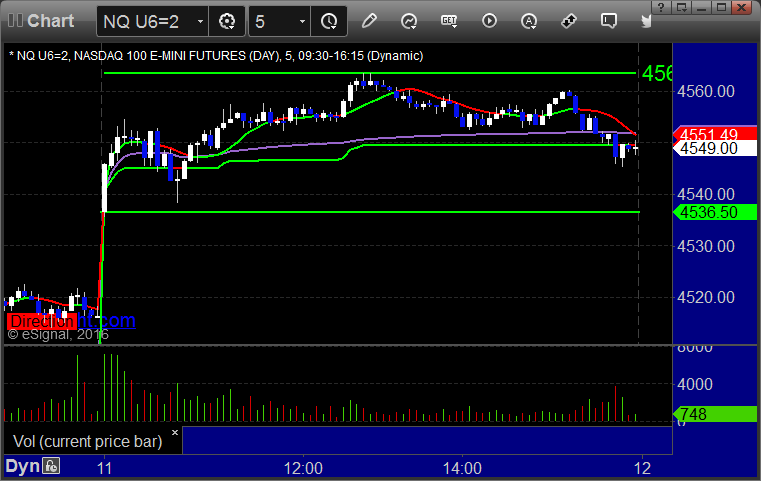Open the chat comment bubble icon
The height and width of the screenshot is (481, 761).
[x=609, y=21]
